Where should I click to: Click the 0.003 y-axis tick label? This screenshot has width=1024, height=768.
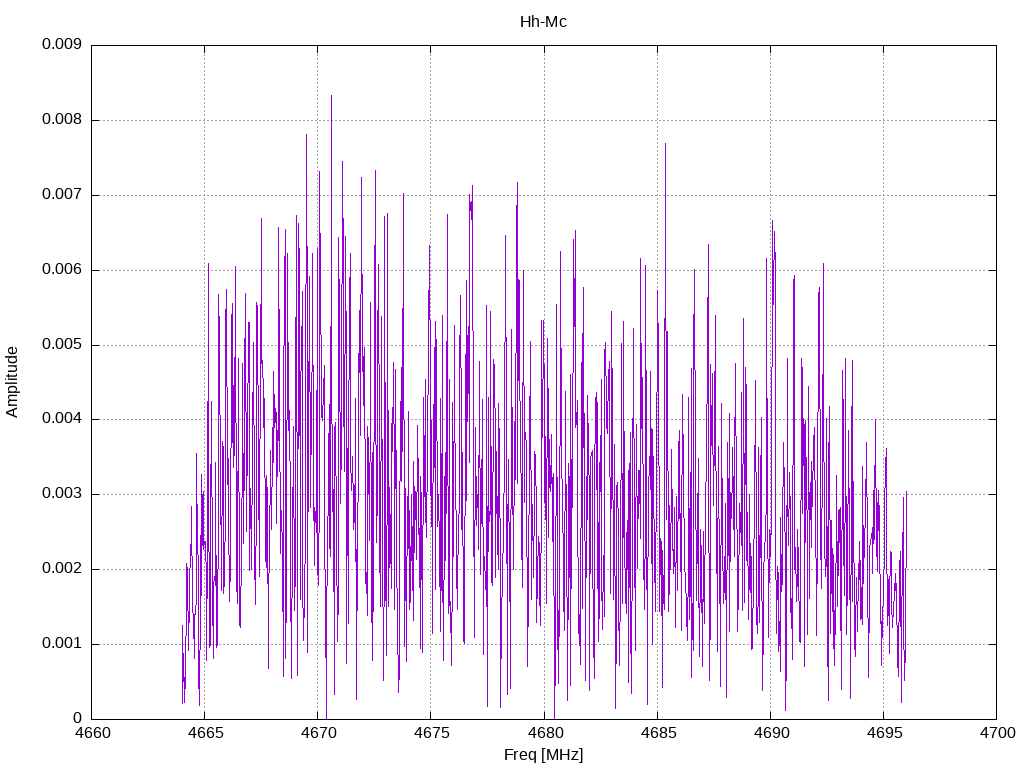pyautogui.click(x=62, y=494)
